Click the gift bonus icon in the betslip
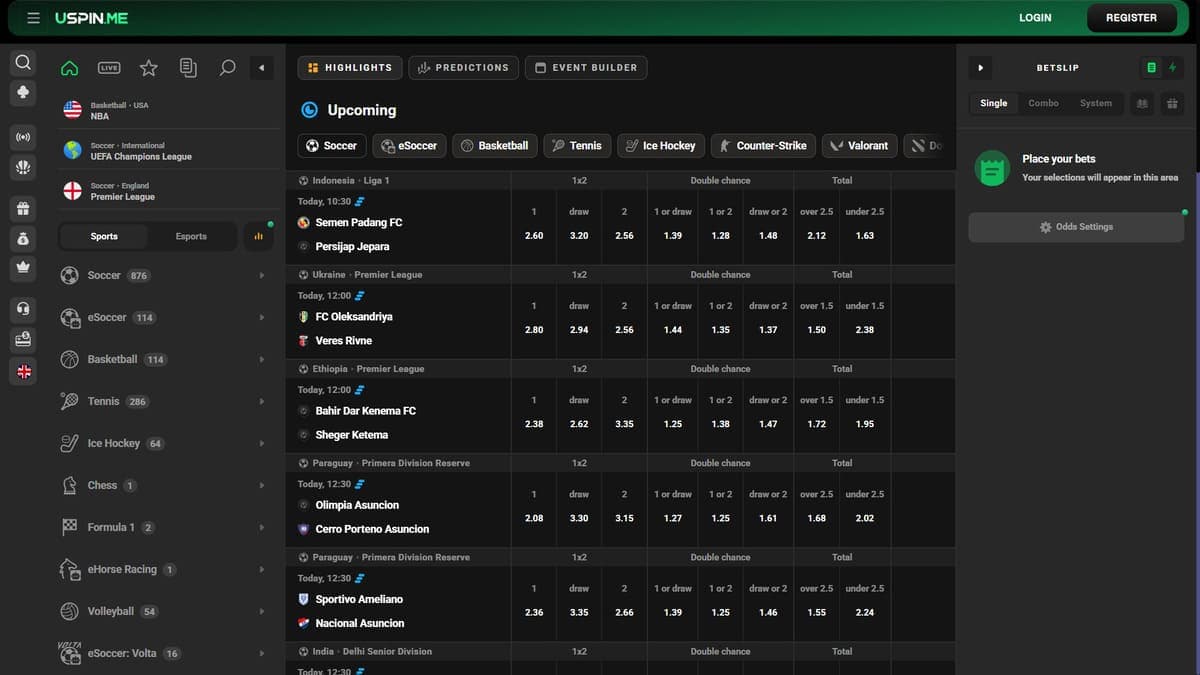This screenshot has height=675, width=1200. [x=1172, y=103]
